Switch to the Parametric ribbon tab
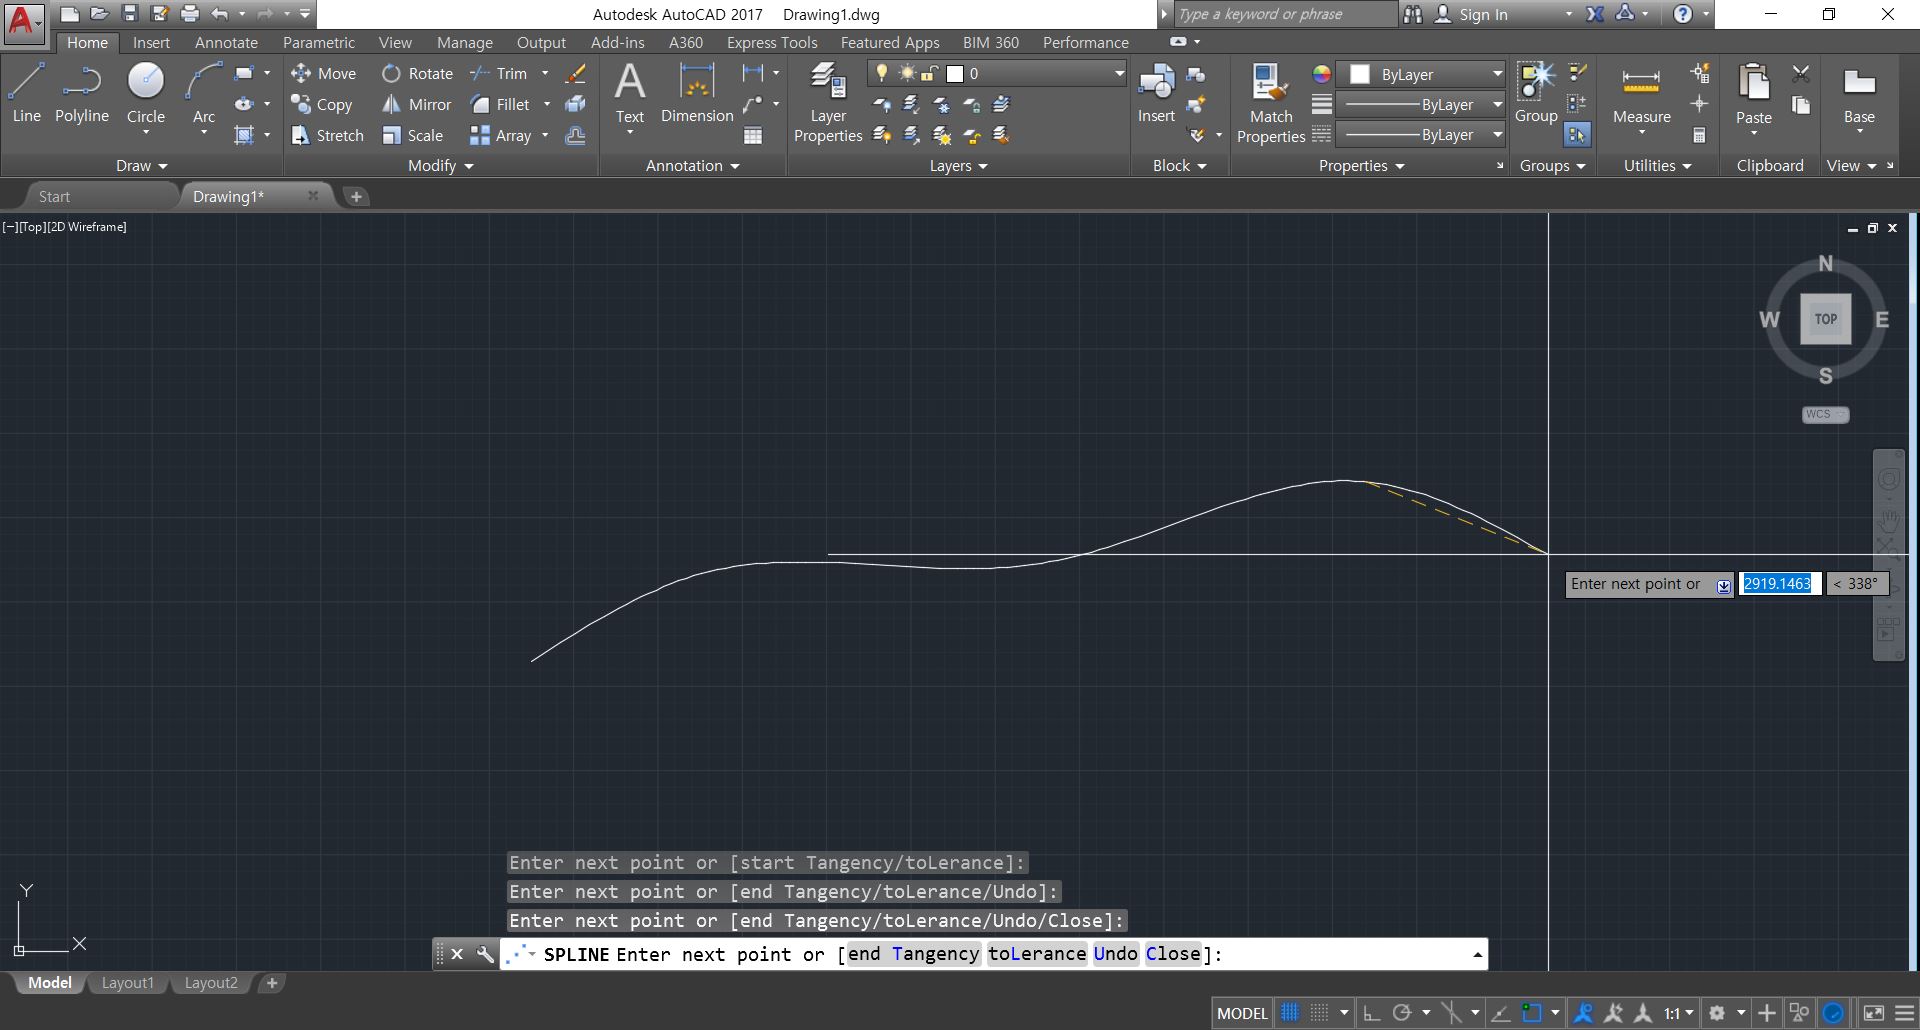 tap(318, 42)
